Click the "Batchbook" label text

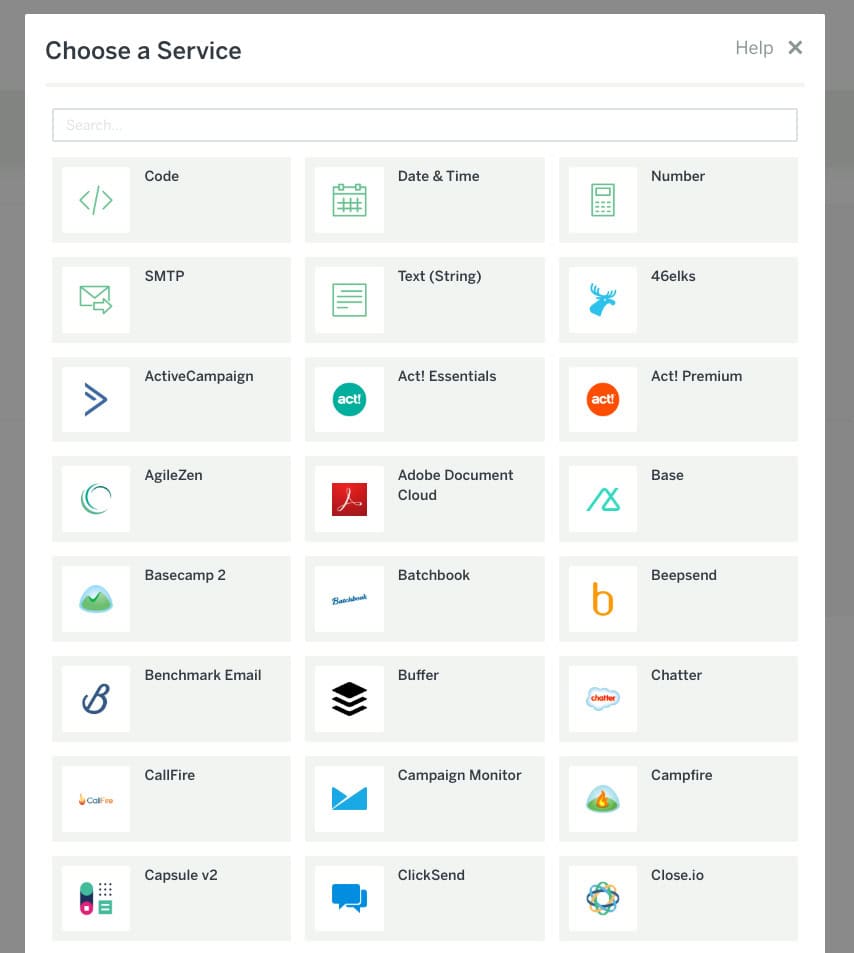(434, 575)
